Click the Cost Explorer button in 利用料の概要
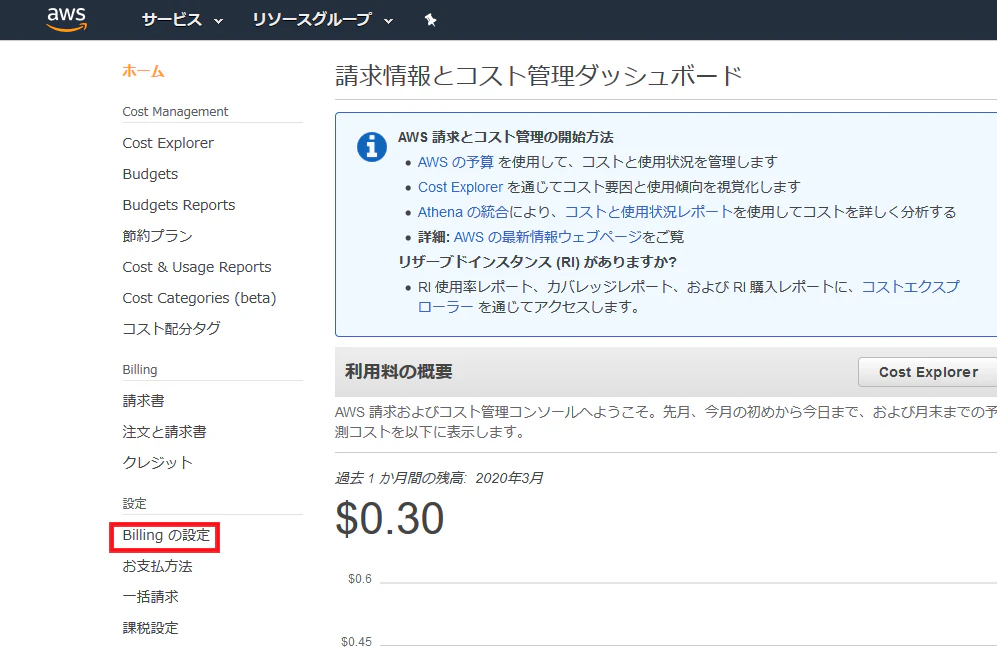This screenshot has width=997, height=647. coord(928,372)
